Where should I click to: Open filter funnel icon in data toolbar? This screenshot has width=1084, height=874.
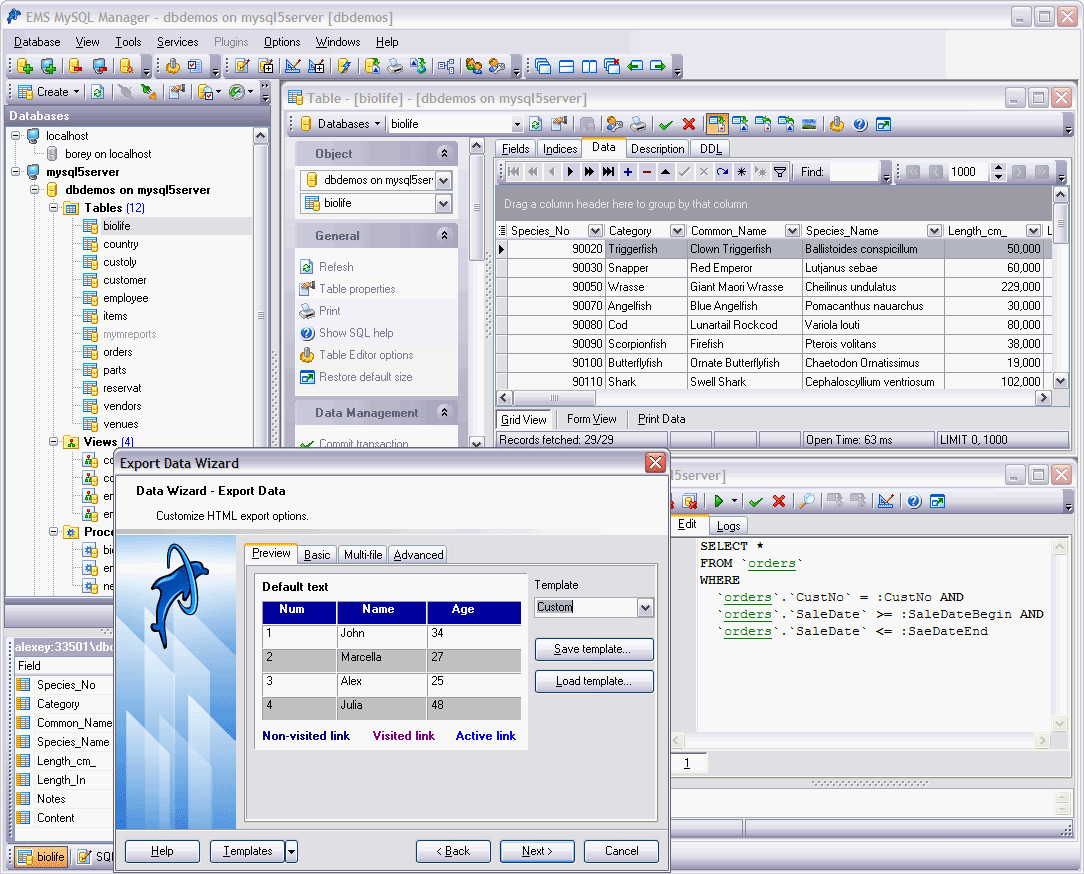(x=780, y=171)
